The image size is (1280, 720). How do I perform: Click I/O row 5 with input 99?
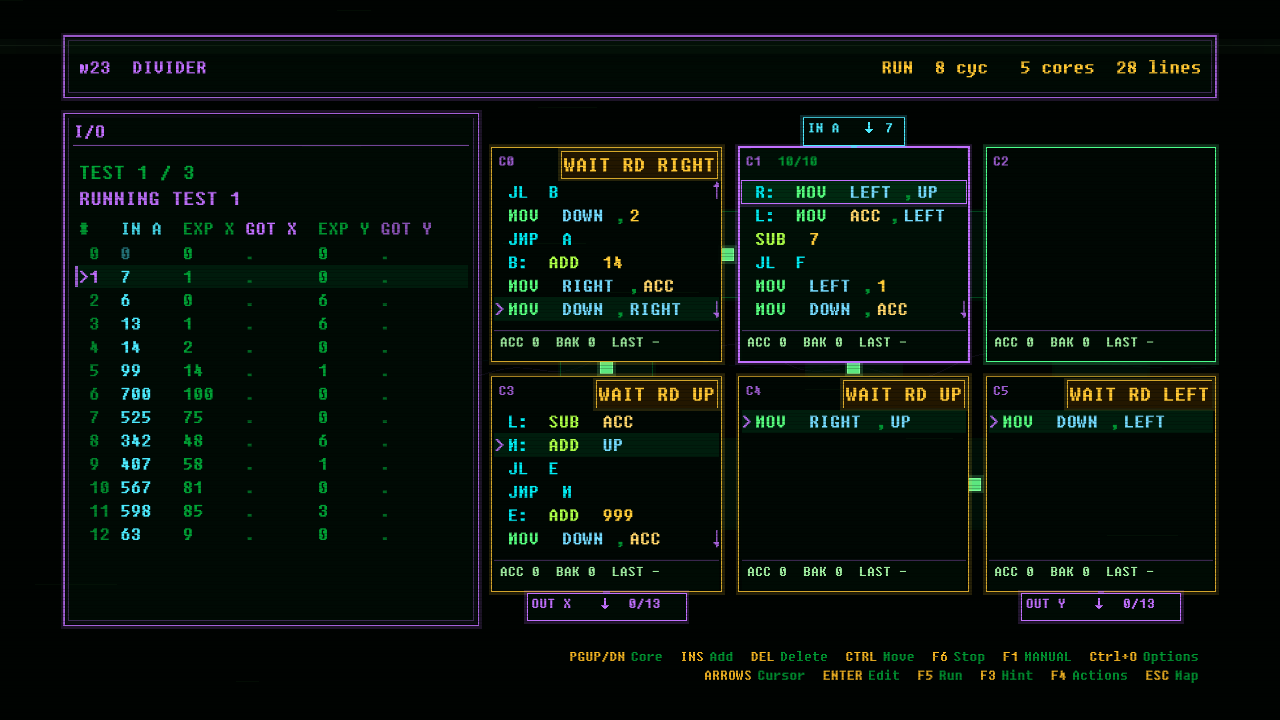tap(272, 371)
